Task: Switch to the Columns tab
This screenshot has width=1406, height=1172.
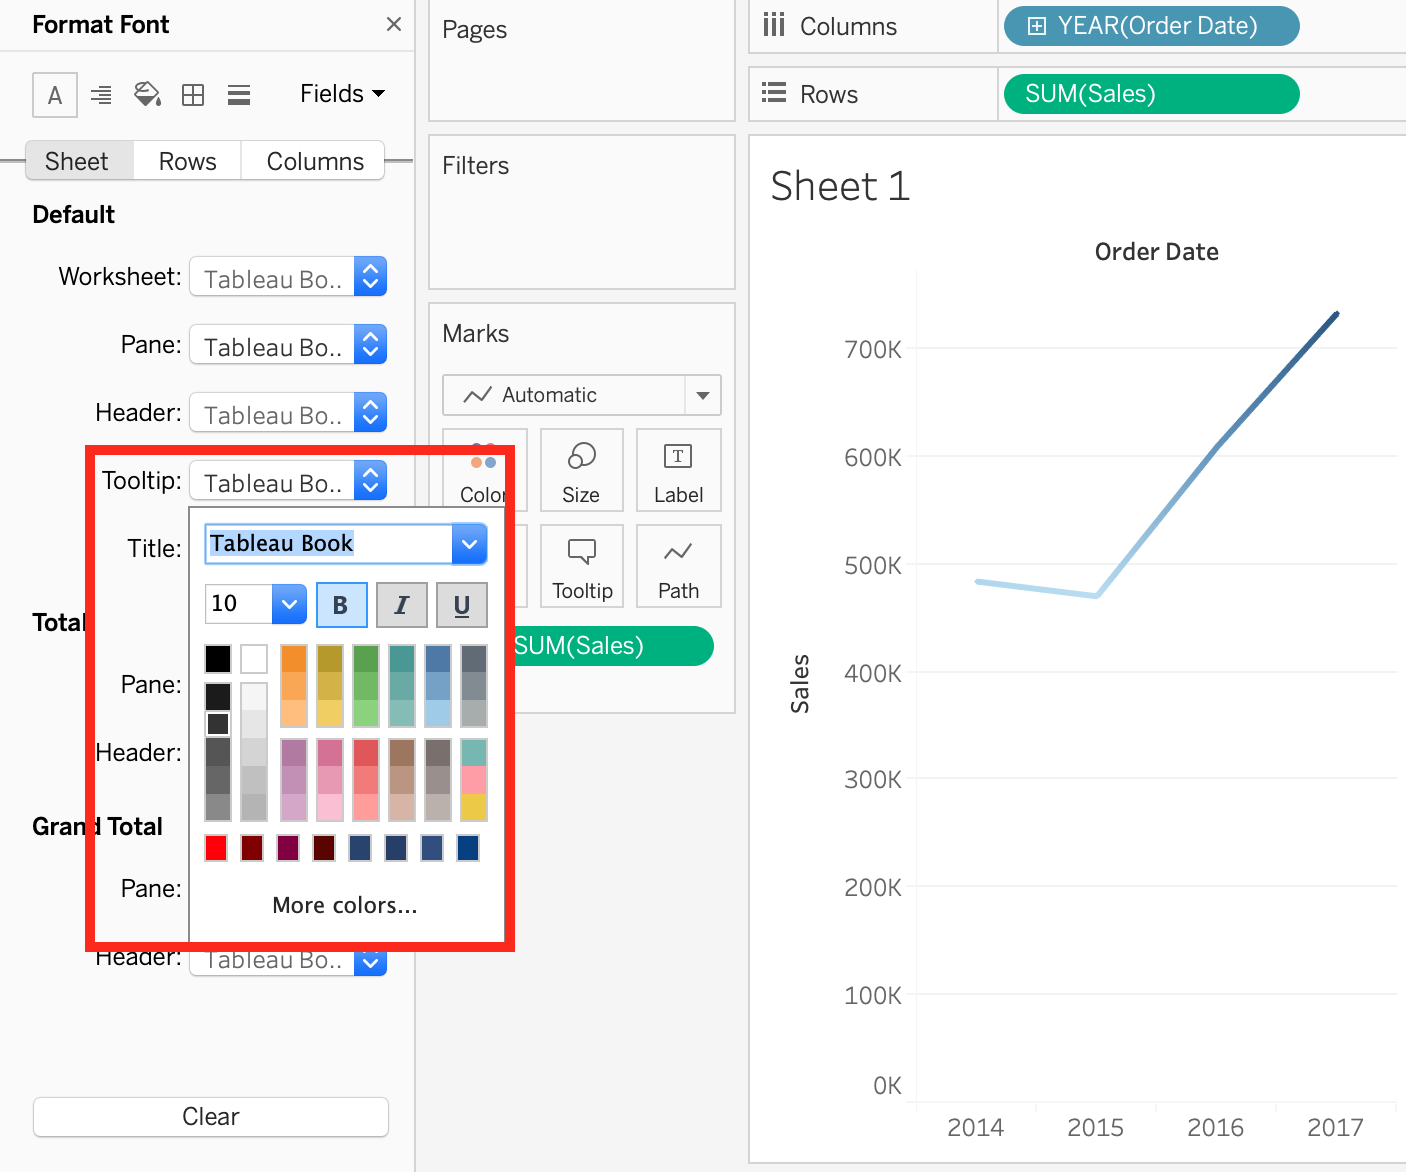Action: [x=315, y=161]
